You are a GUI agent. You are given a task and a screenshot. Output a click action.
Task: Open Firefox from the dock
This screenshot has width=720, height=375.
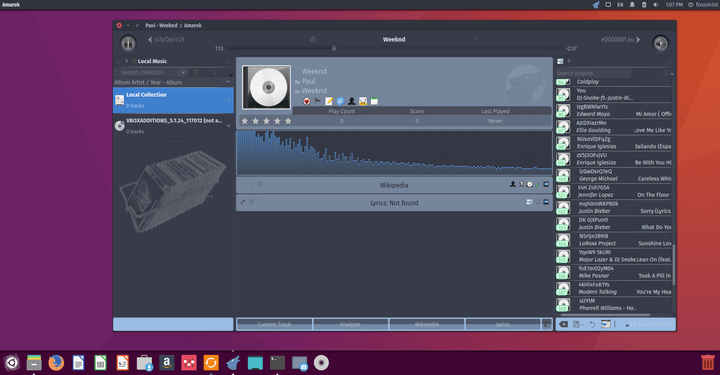[x=56, y=363]
